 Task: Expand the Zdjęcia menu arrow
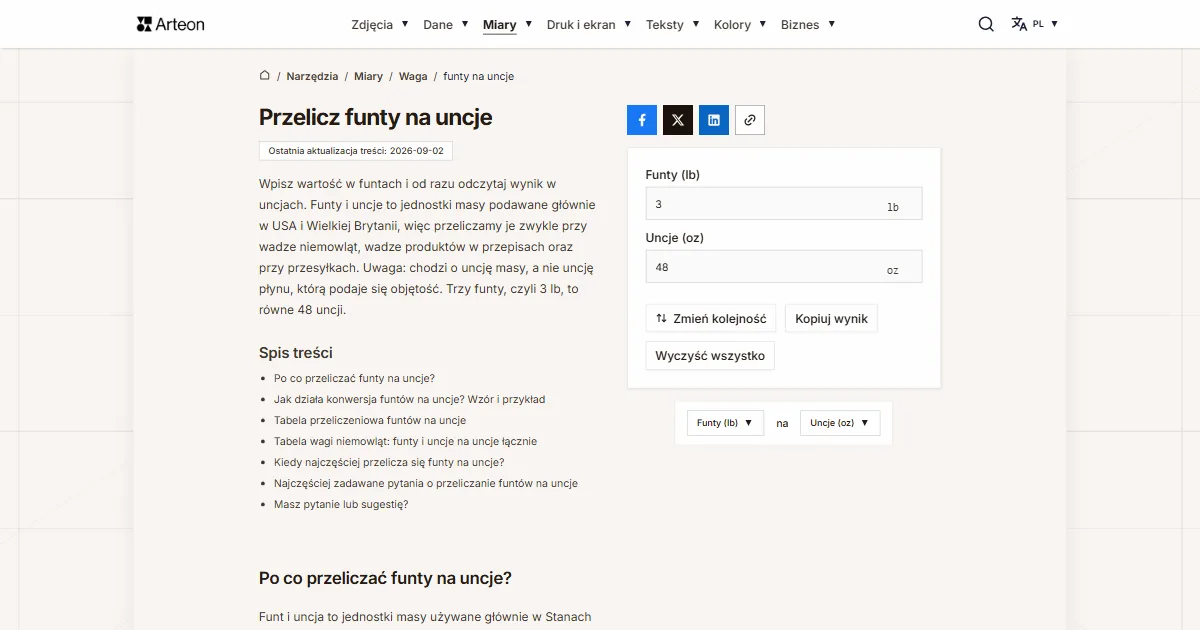[405, 24]
